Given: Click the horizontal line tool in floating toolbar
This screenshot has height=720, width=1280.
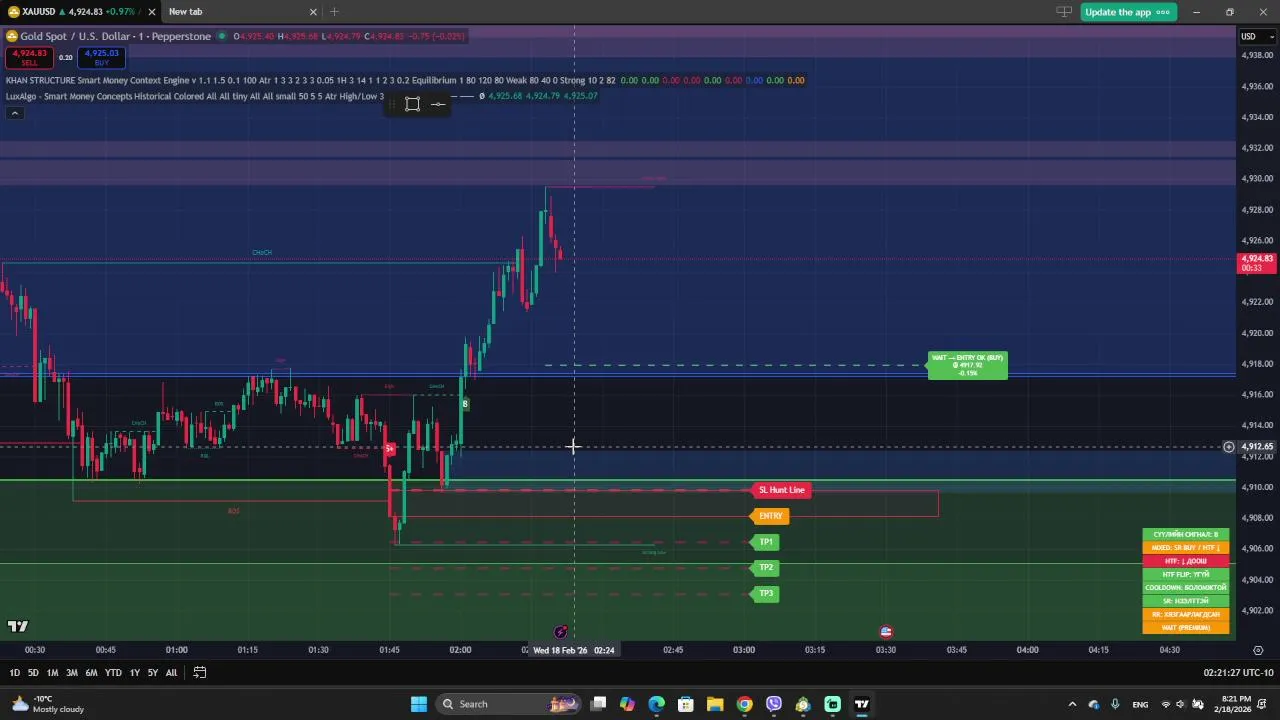Looking at the screenshot, I should (438, 104).
